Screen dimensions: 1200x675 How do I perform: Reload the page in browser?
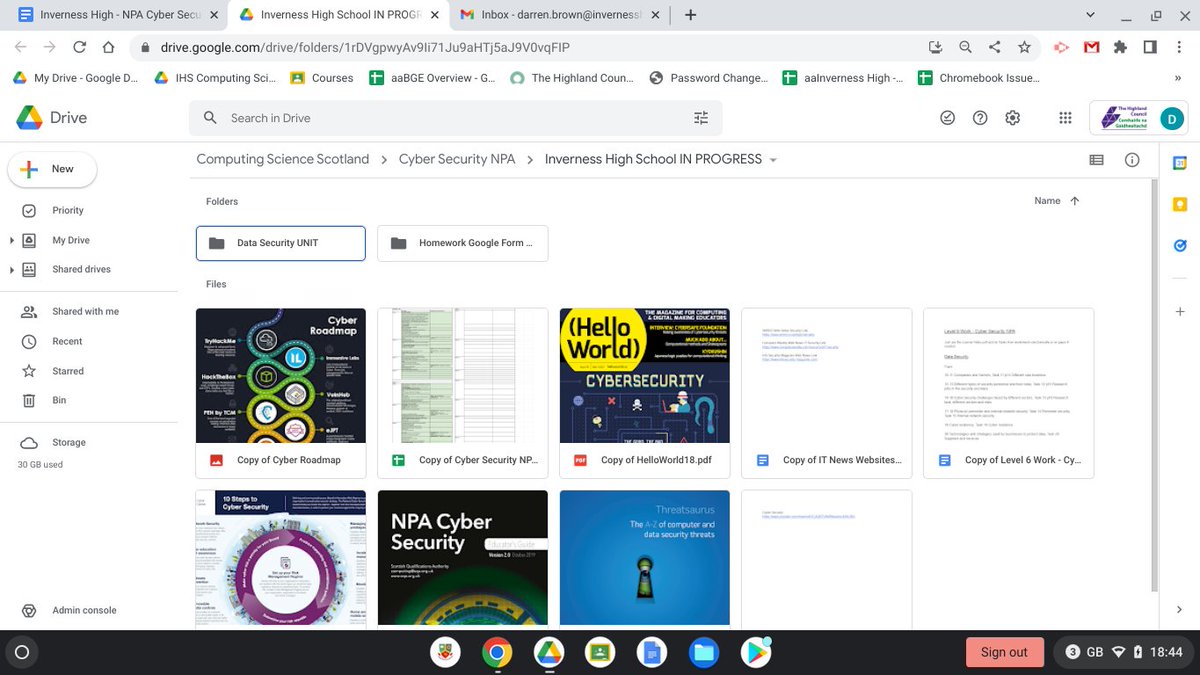tap(80, 47)
